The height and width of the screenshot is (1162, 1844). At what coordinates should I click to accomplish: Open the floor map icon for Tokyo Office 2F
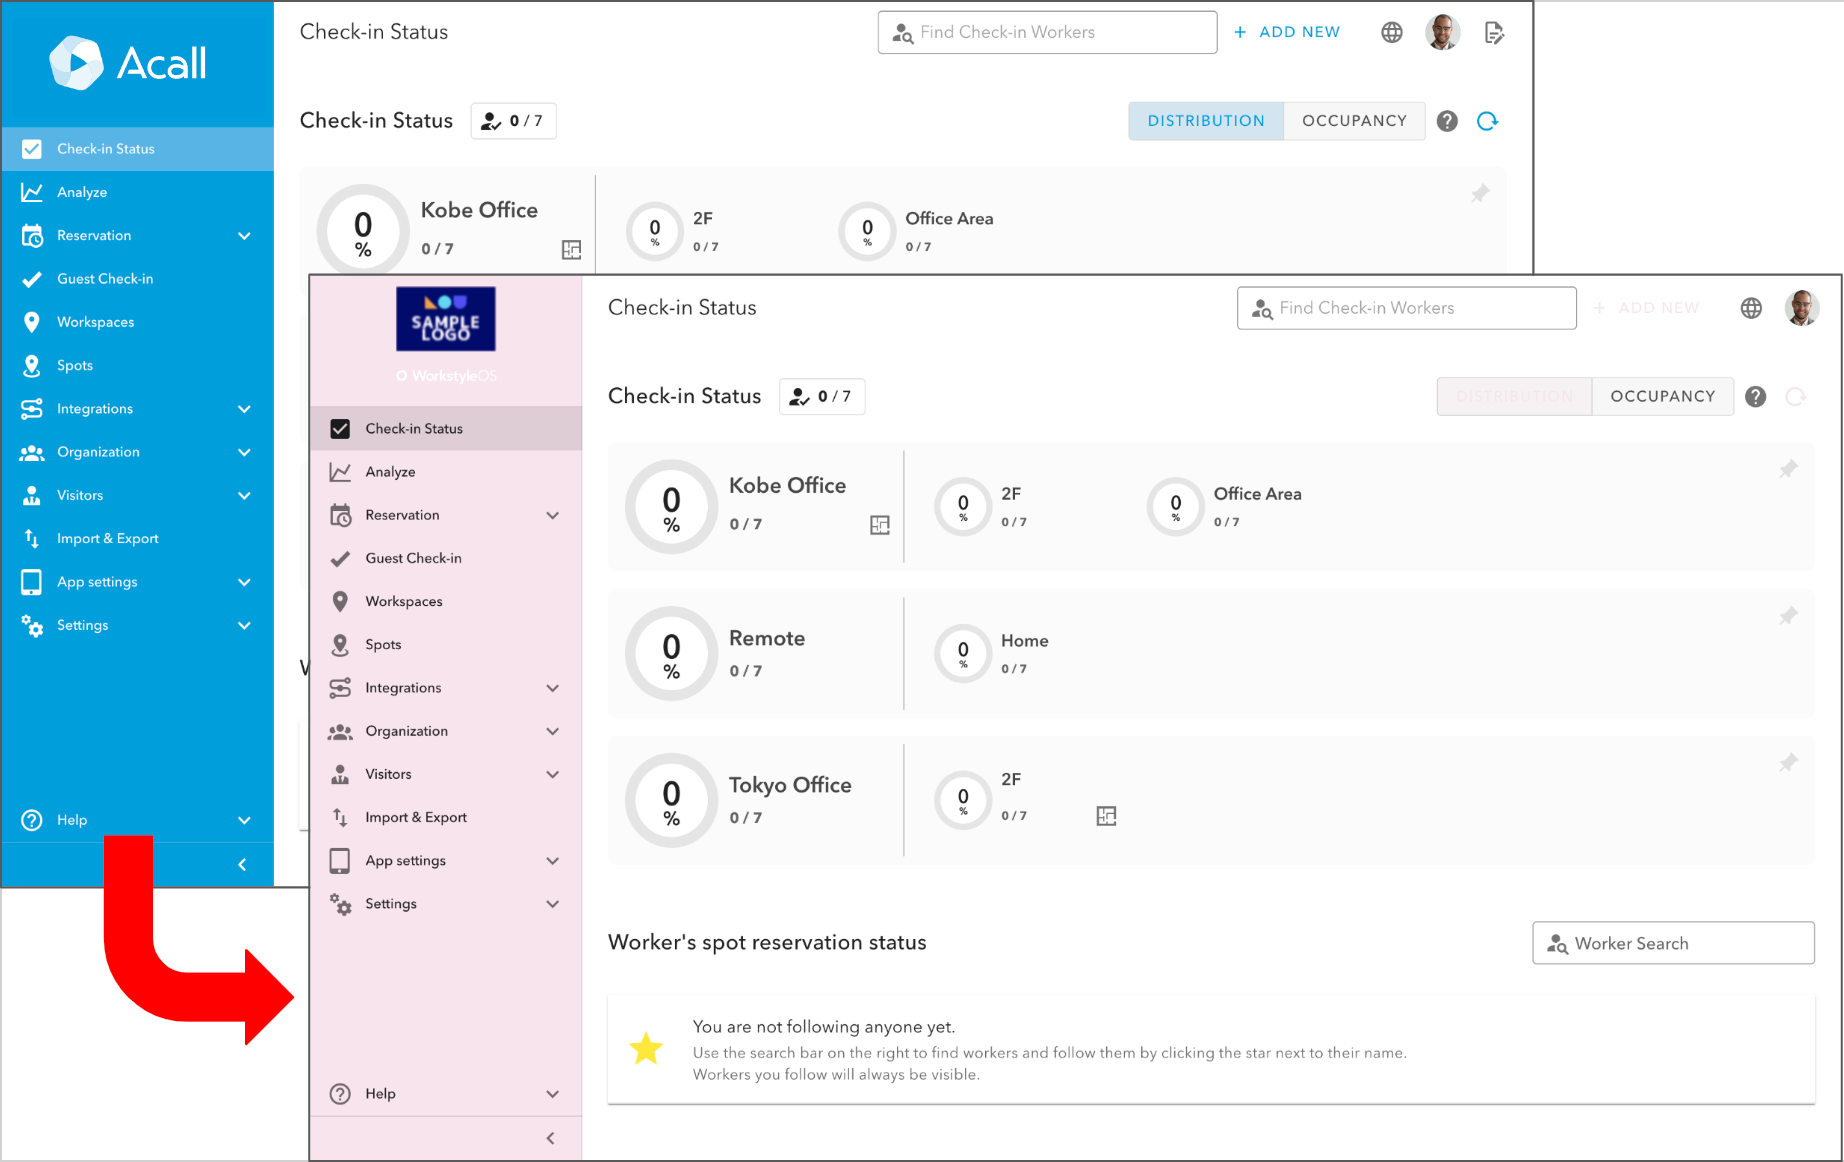[1106, 816]
